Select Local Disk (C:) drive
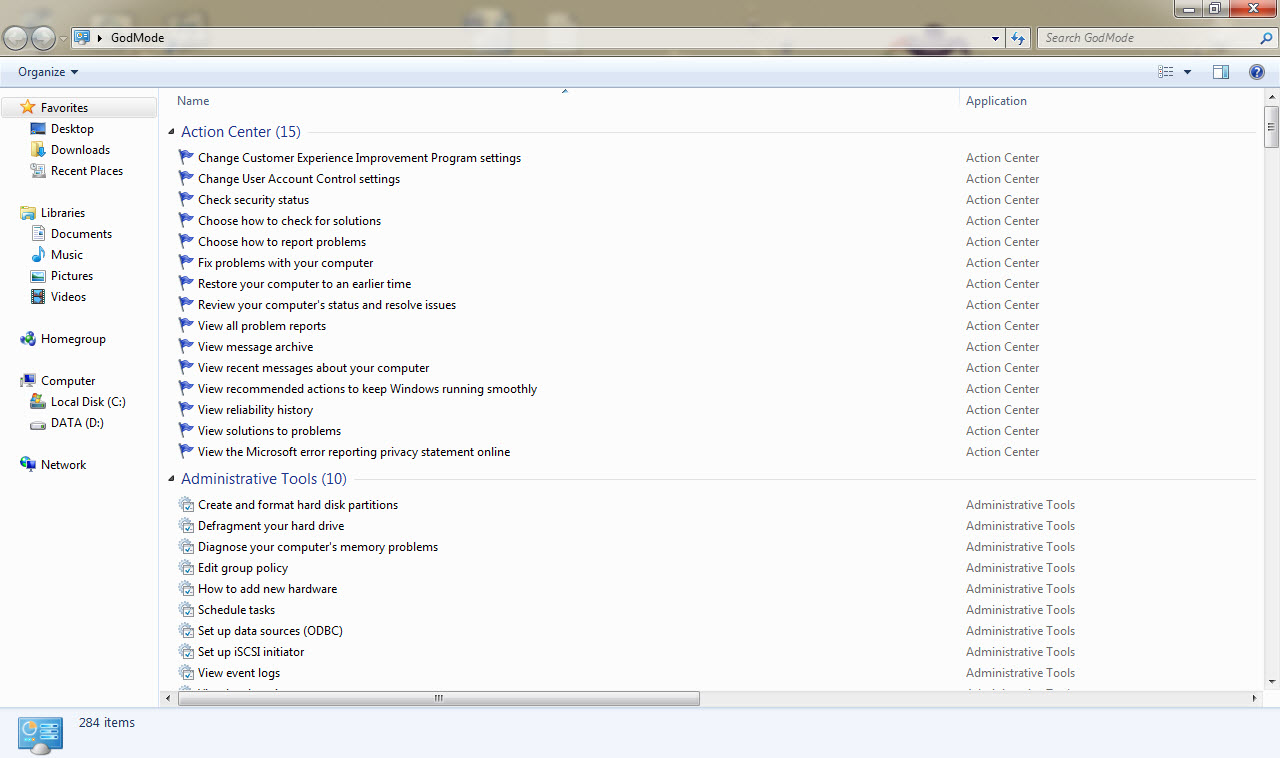The image size is (1280, 758). click(88, 402)
